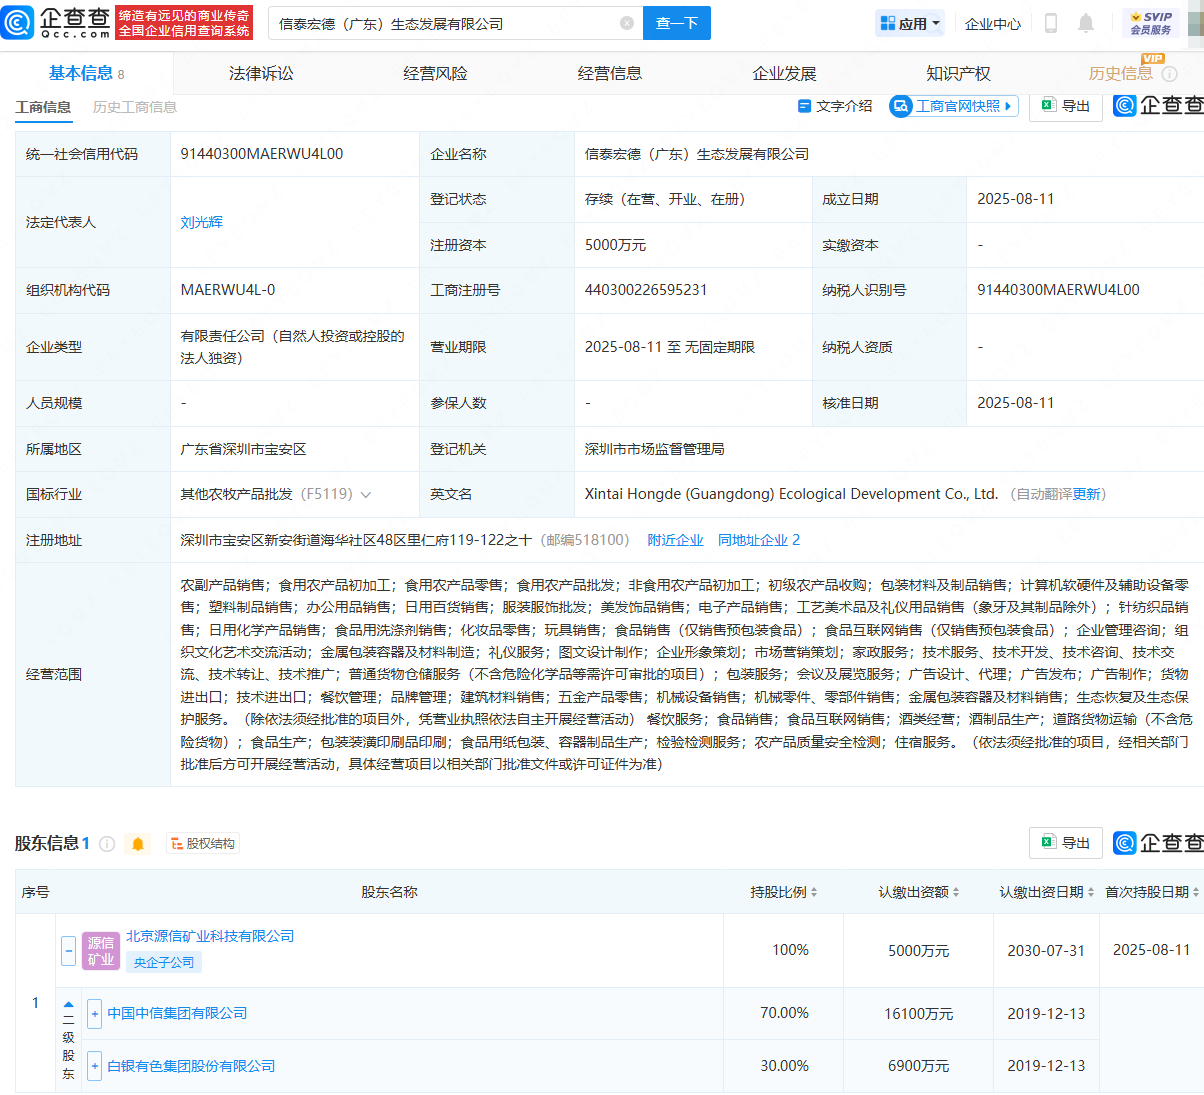
Task: Collapse 二级股东 section arrow
Action: pyautogui.click(x=68, y=1004)
